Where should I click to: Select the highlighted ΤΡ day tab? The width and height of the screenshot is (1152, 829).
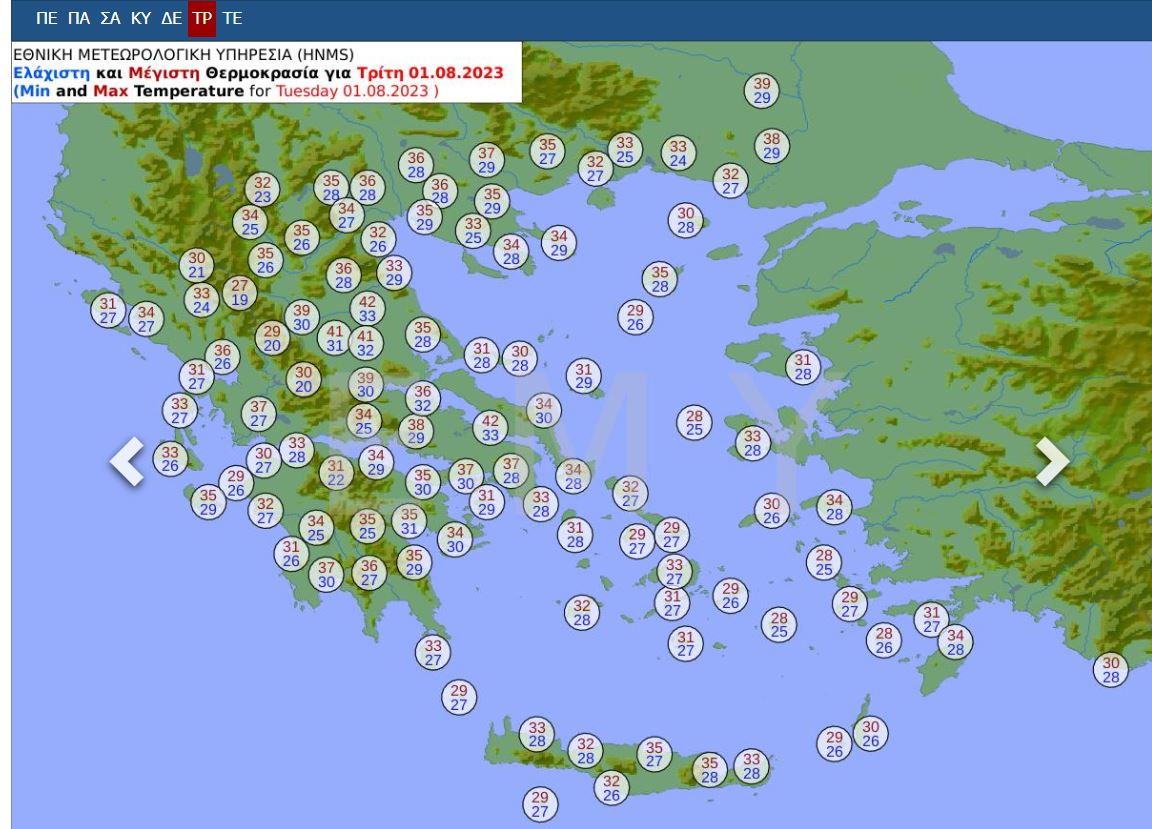click(202, 18)
